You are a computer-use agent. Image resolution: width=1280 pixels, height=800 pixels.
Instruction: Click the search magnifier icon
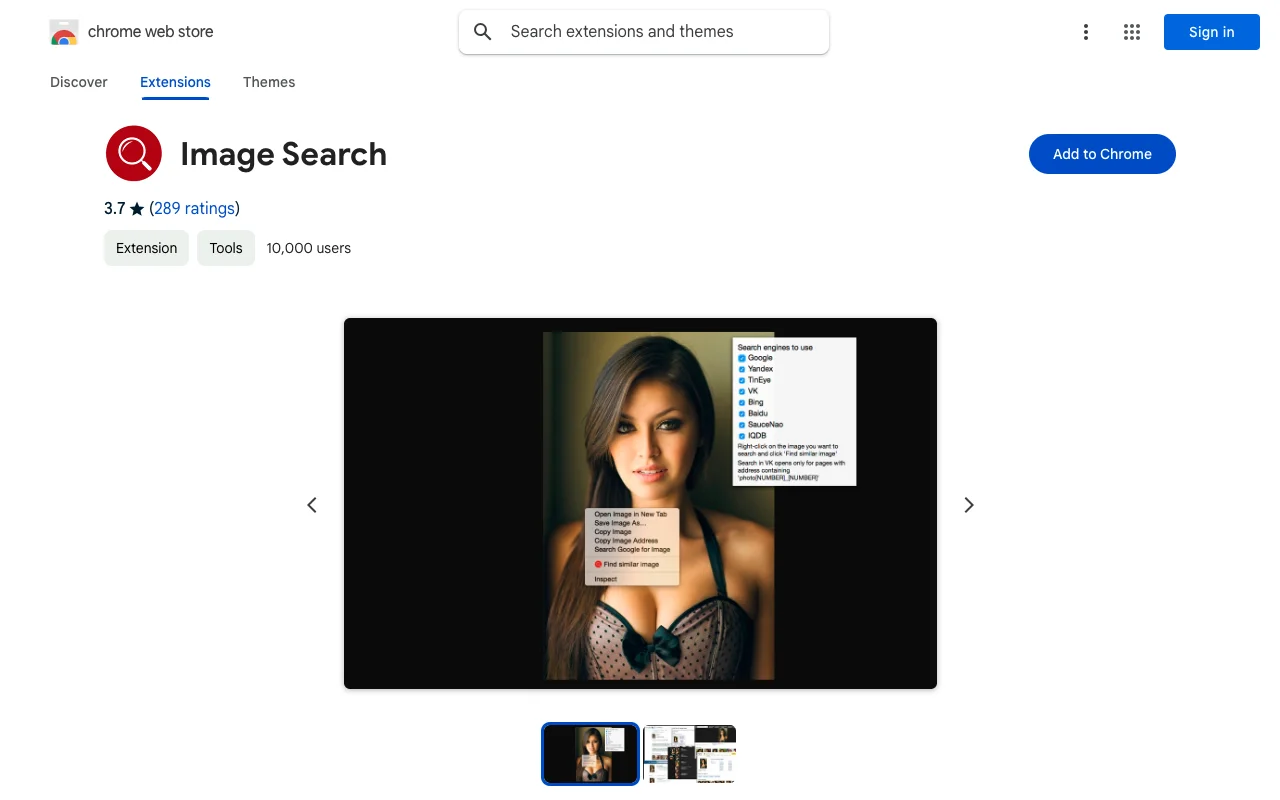(482, 31)
